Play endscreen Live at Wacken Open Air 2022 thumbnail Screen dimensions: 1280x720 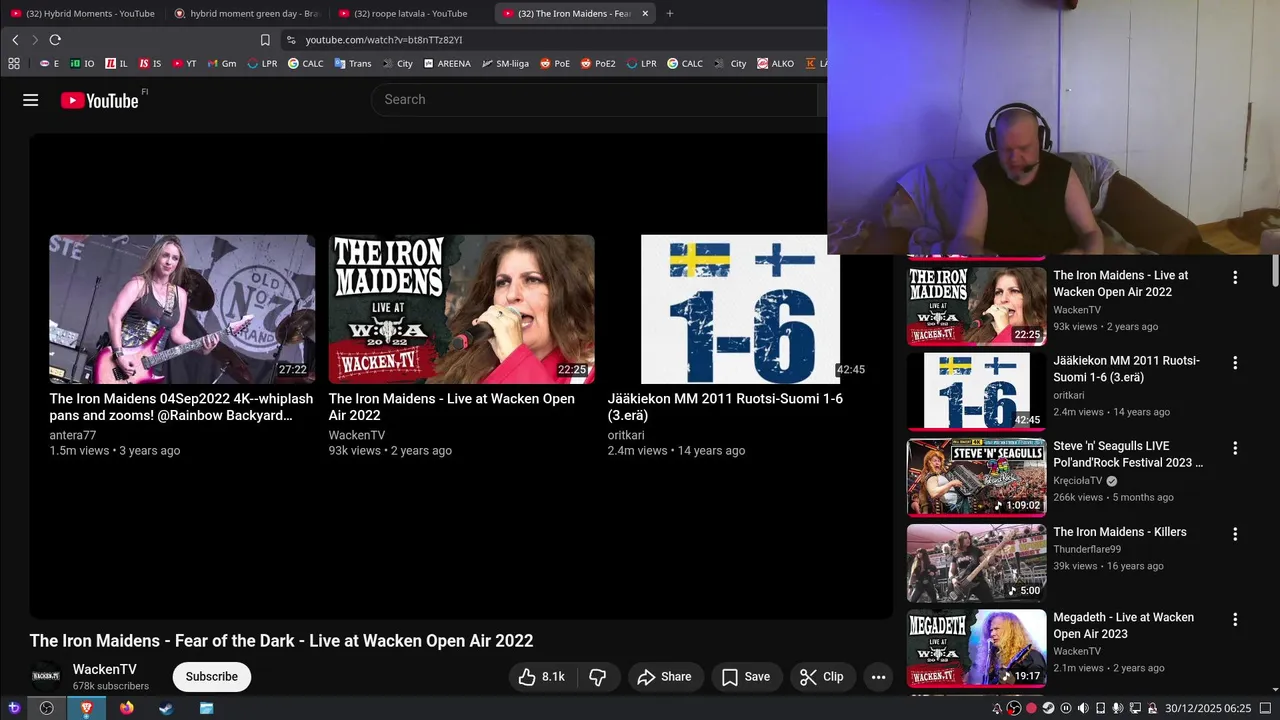point(461,309)
